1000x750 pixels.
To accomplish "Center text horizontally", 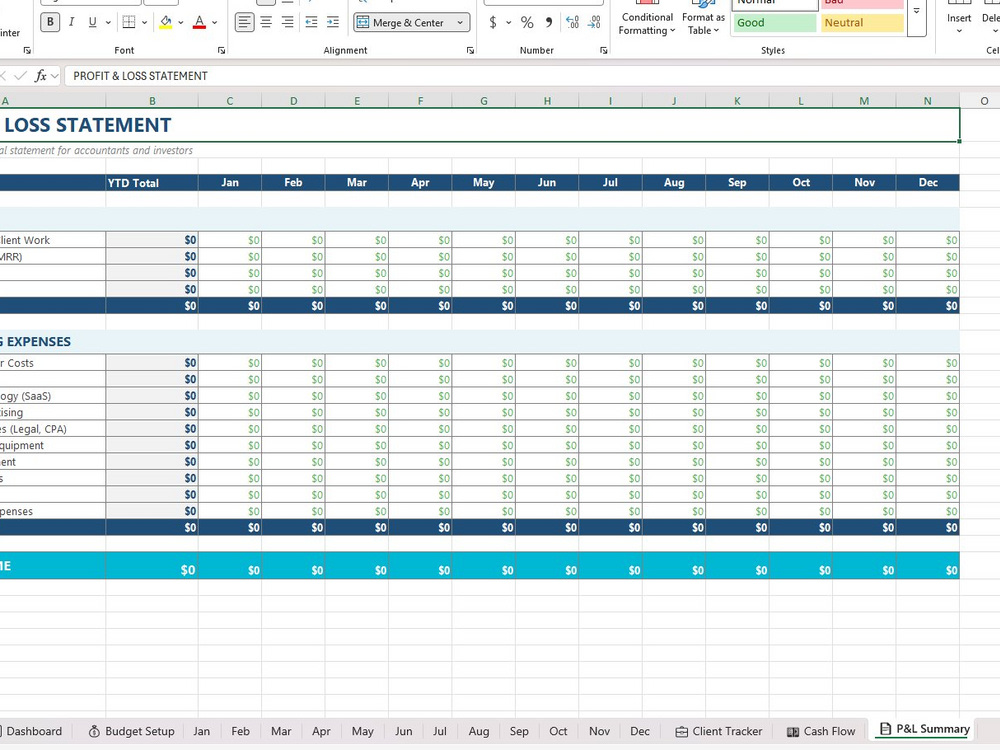I will 266,22.
